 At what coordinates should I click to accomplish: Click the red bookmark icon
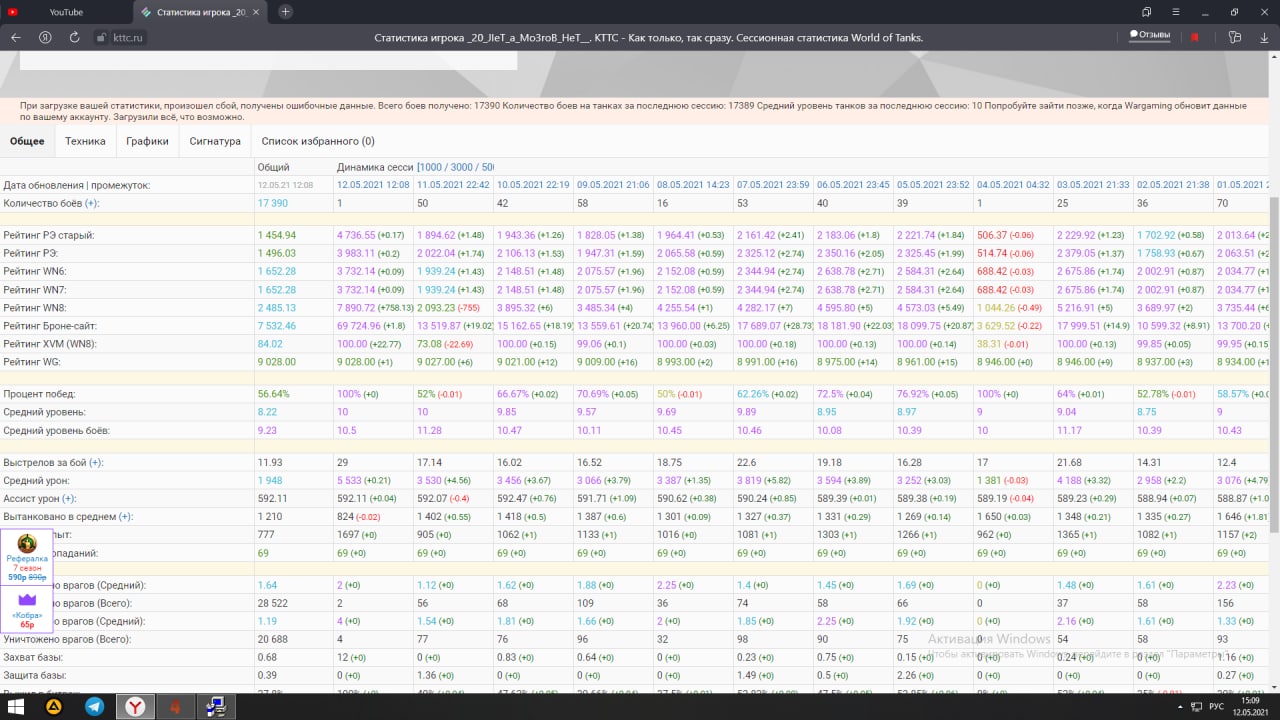tap(1194, 37)
